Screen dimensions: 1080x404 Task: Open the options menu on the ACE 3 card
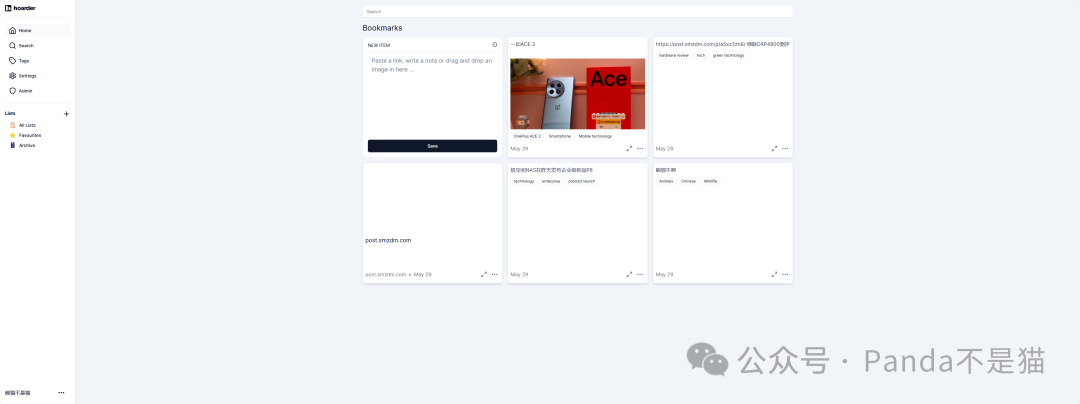click(640, 149)
